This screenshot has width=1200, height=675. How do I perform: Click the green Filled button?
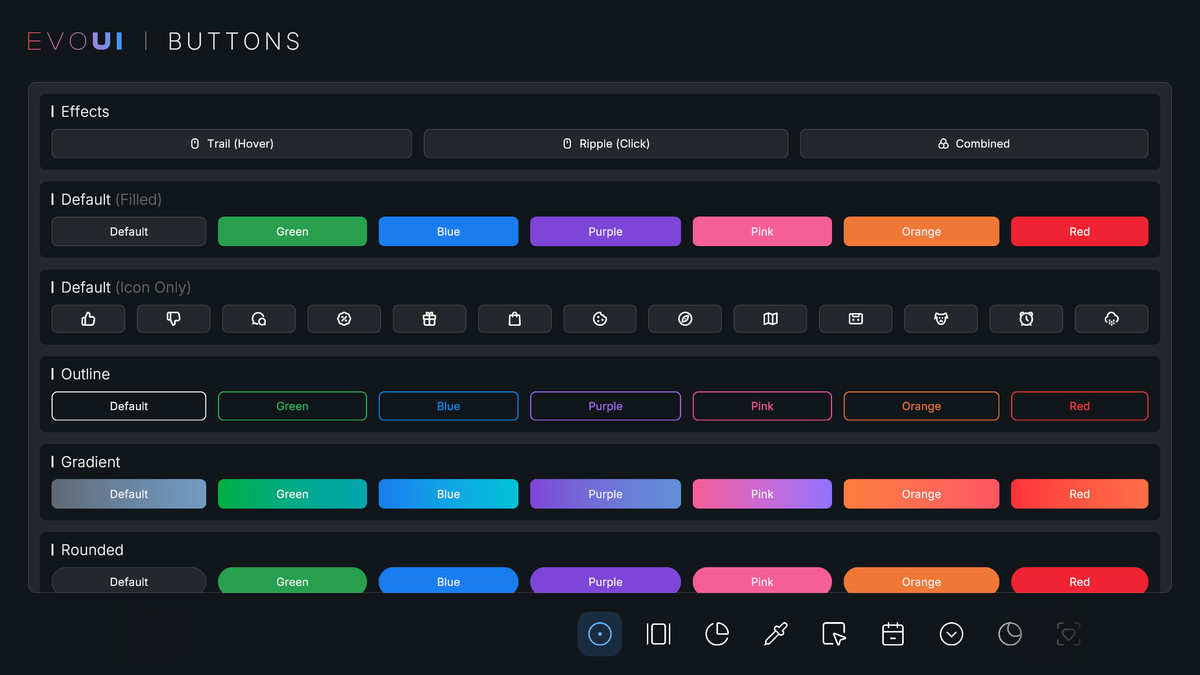(x=292, y=231)
